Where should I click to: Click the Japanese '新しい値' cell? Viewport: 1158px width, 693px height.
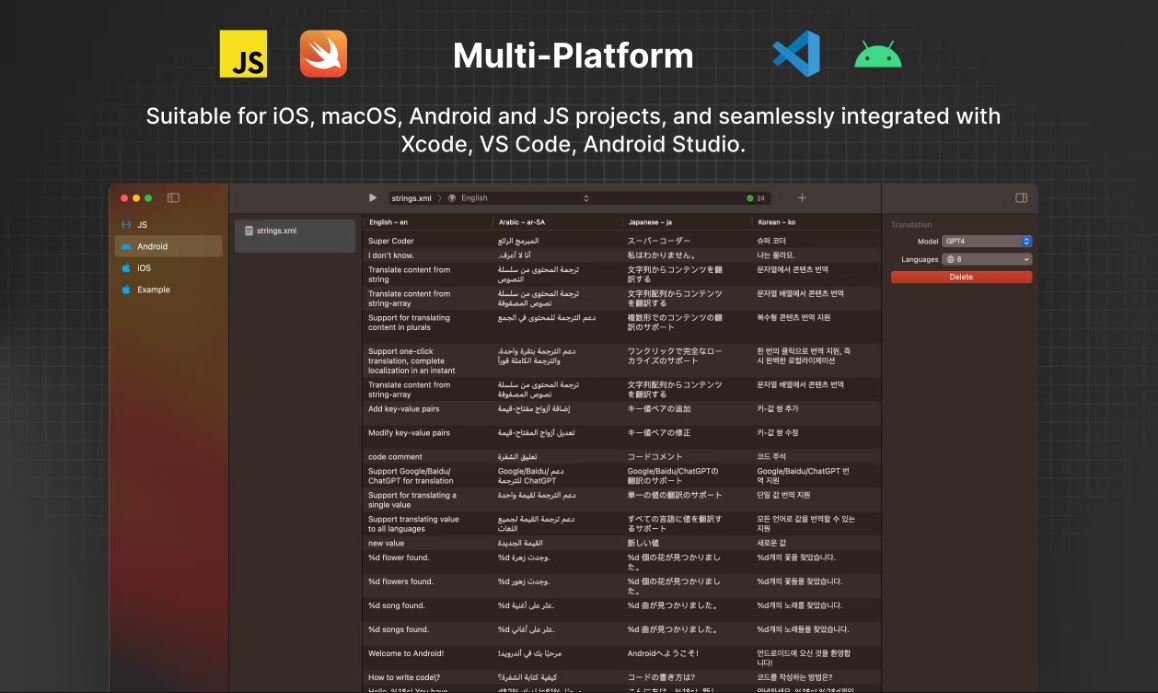(643, 543)
